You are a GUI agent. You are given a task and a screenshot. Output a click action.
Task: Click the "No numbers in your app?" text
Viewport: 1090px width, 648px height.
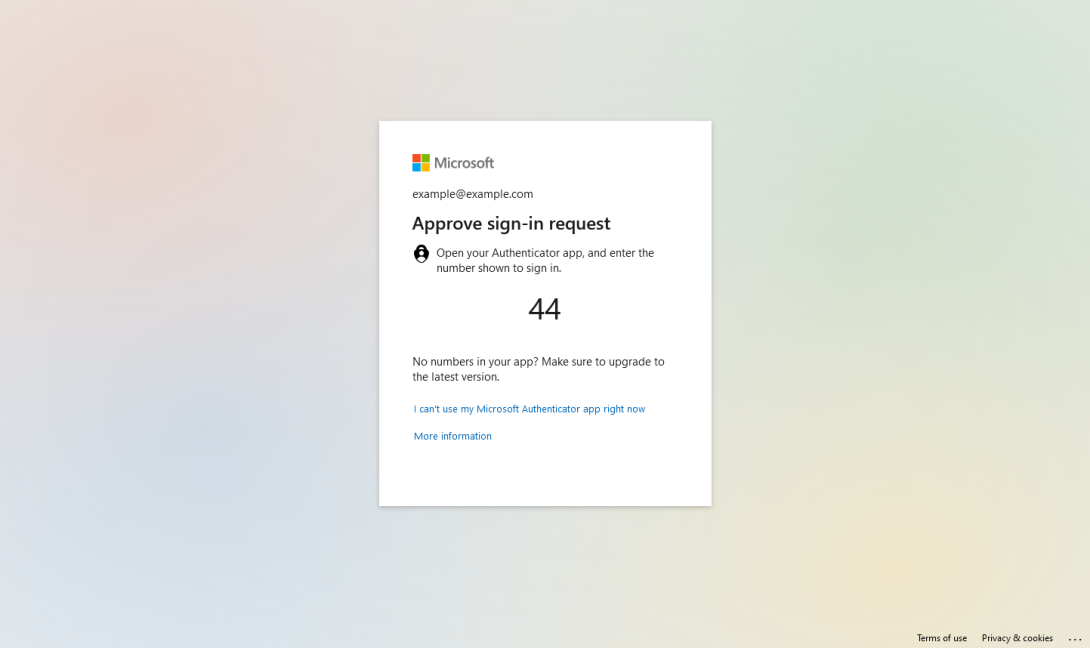(x=475, y=362)
